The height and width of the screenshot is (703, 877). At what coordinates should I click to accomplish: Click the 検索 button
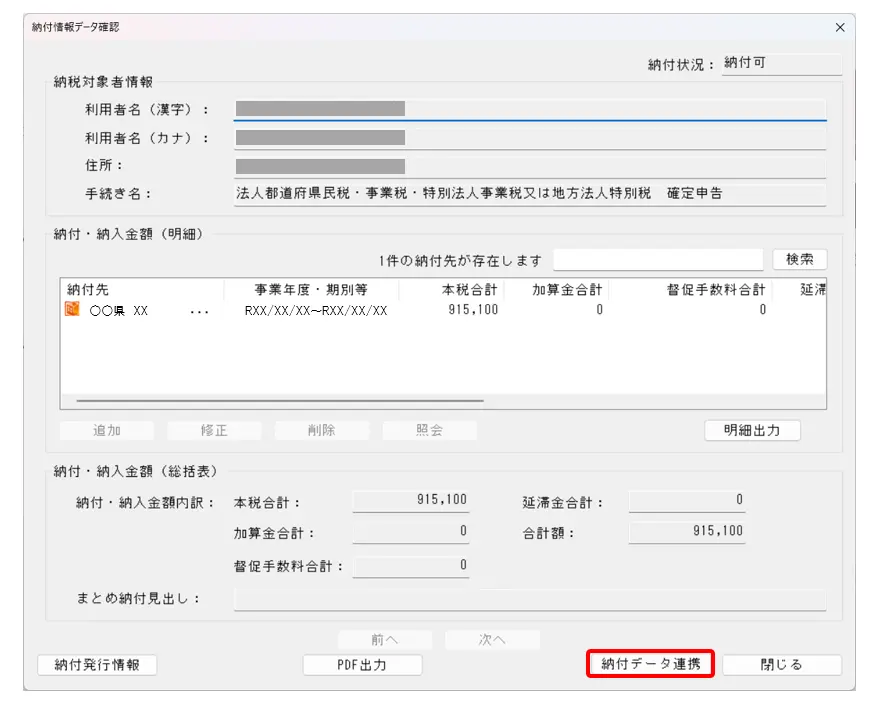point(799,260)
